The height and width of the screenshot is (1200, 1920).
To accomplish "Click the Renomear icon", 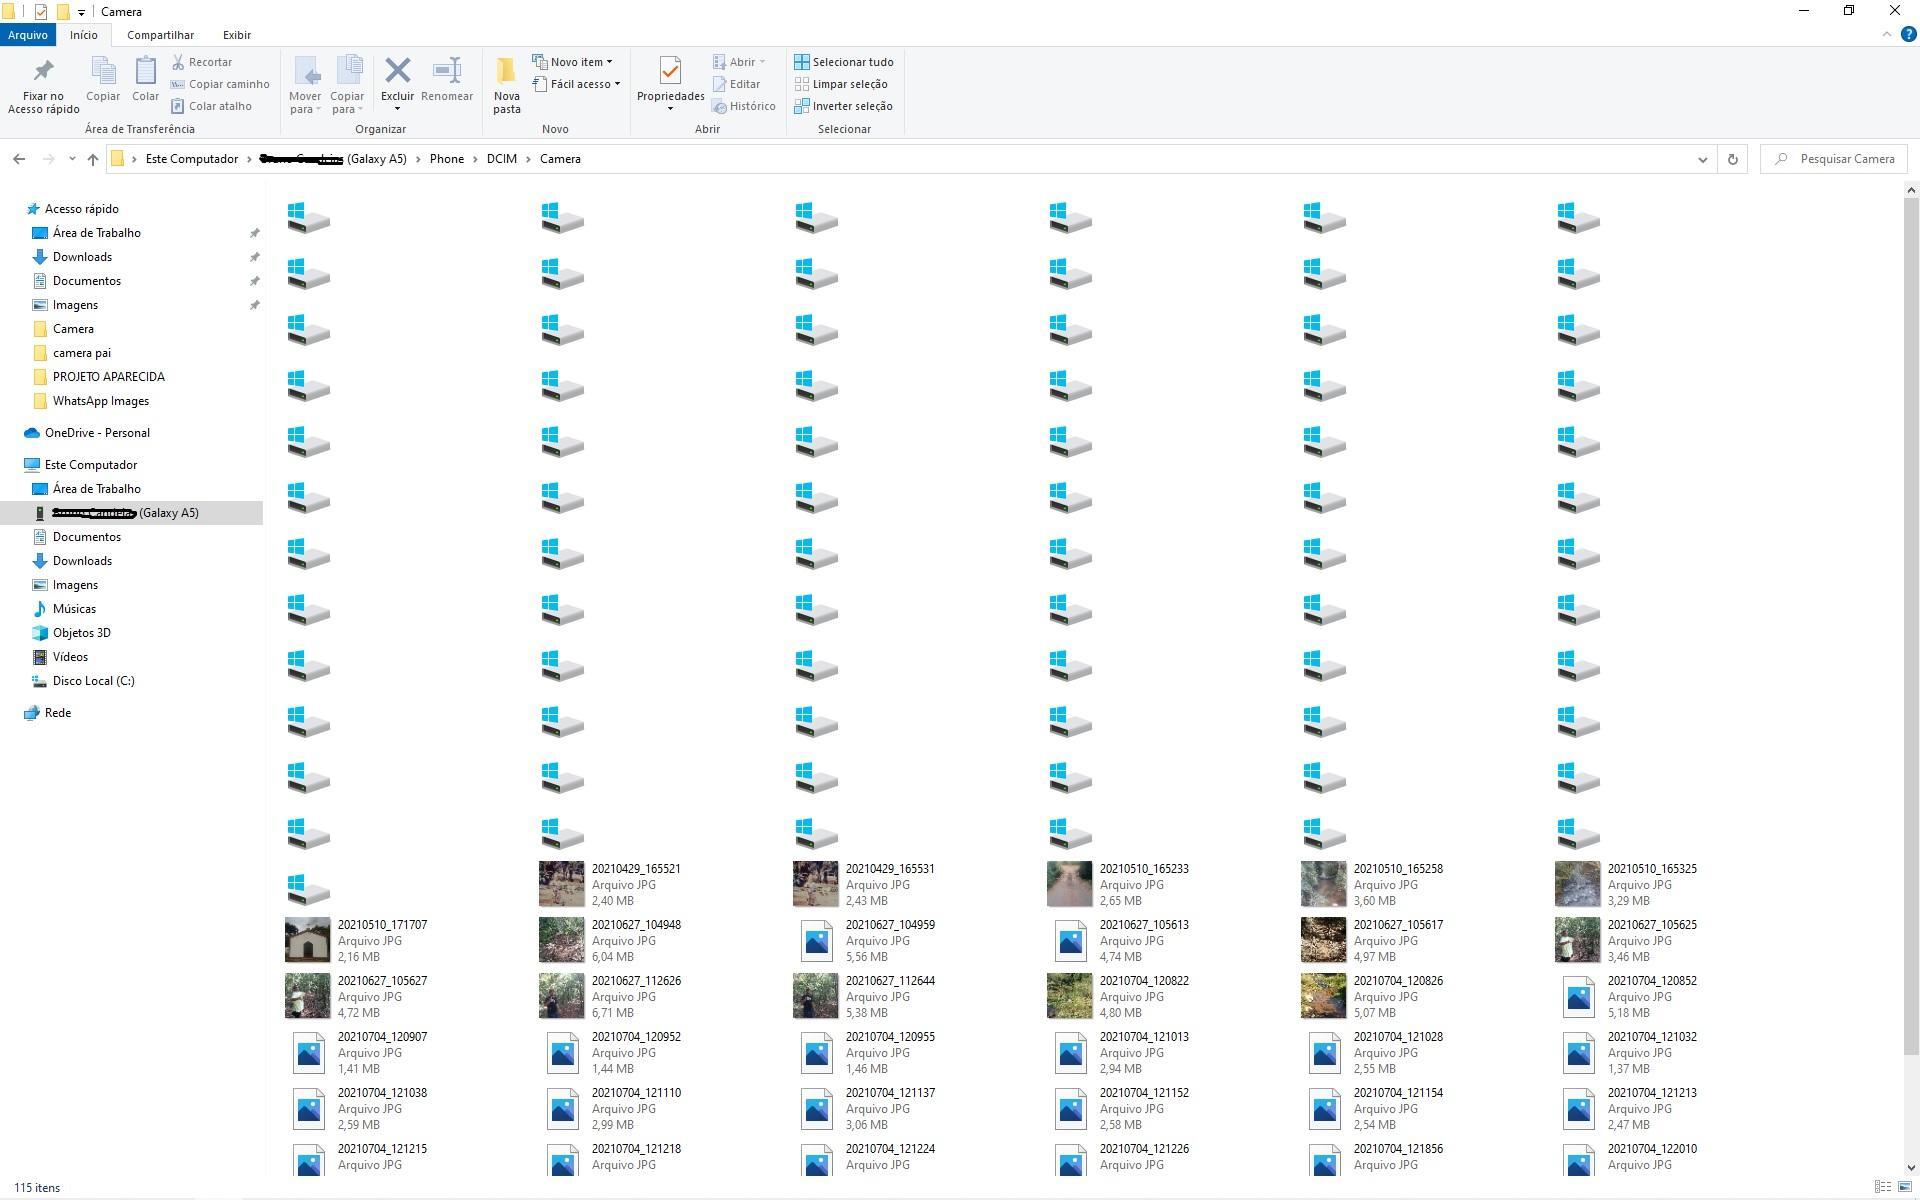I will click(446, 79).
